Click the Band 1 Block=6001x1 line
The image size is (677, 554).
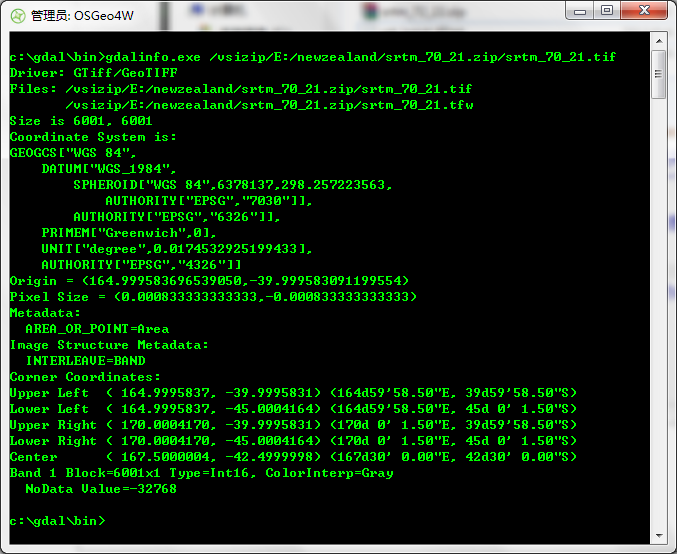tap(202, 473)
